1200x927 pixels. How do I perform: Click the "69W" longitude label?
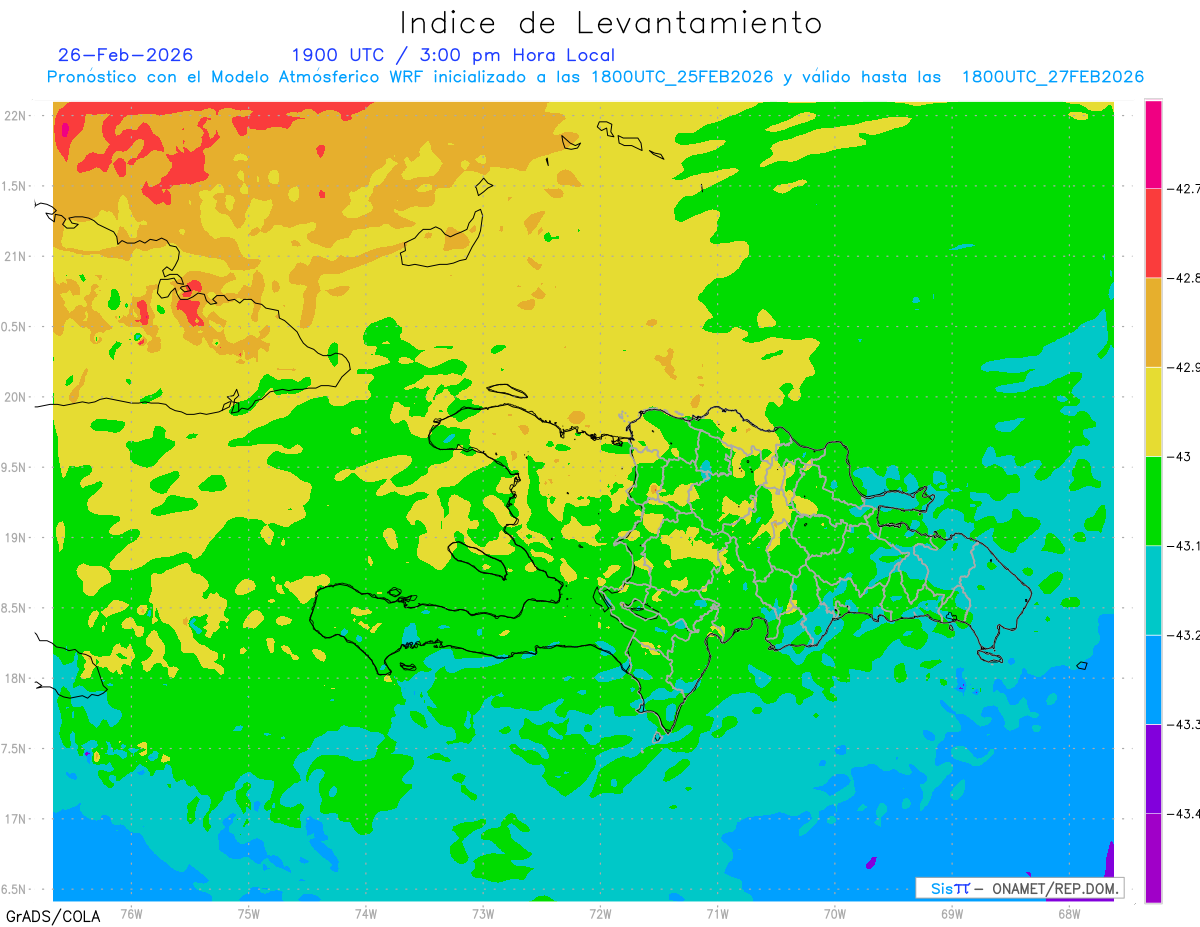(951, 913)
